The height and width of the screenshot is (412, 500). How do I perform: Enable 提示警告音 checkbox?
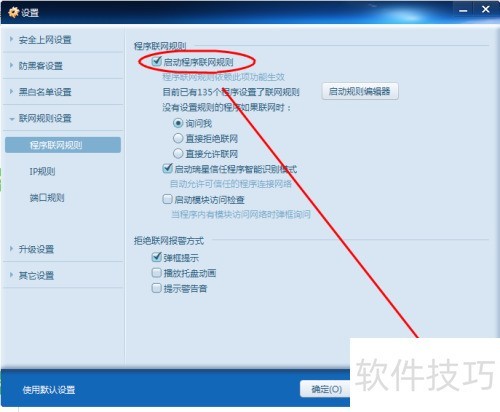coord(156,288)
